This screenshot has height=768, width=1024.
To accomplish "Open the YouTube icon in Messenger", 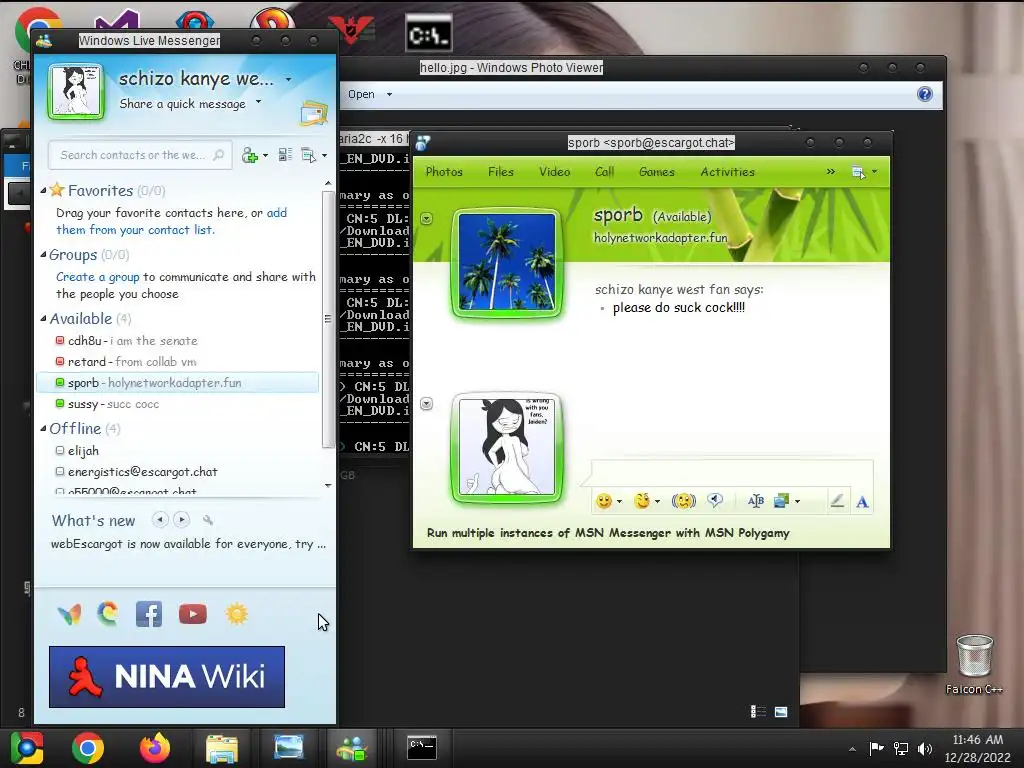I will [193, 614].
